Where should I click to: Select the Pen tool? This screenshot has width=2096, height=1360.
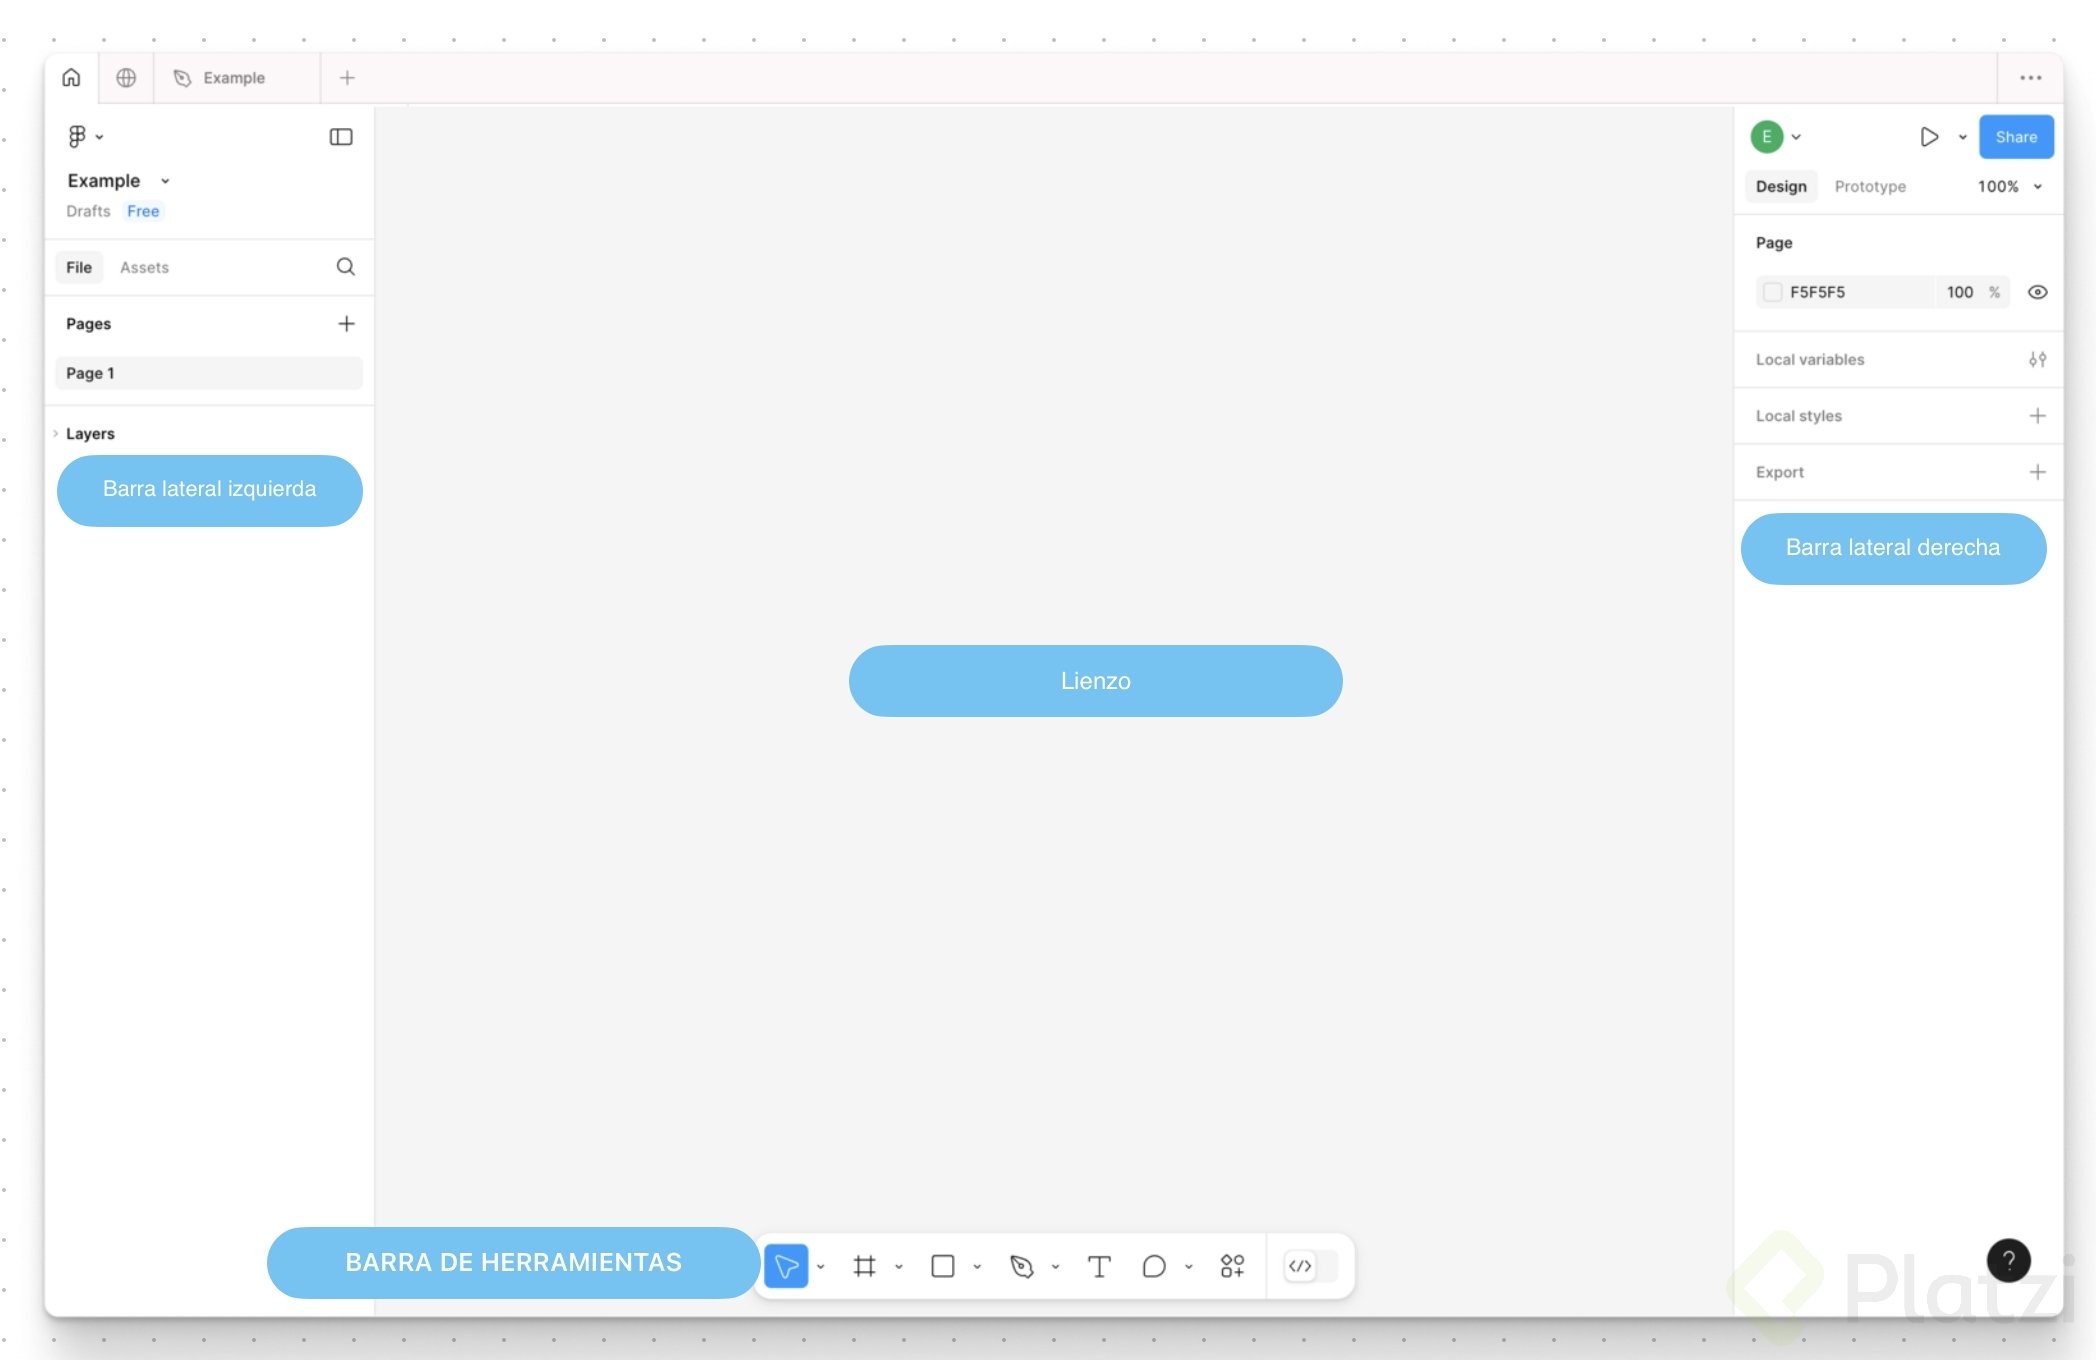tap(1021, 1266)
